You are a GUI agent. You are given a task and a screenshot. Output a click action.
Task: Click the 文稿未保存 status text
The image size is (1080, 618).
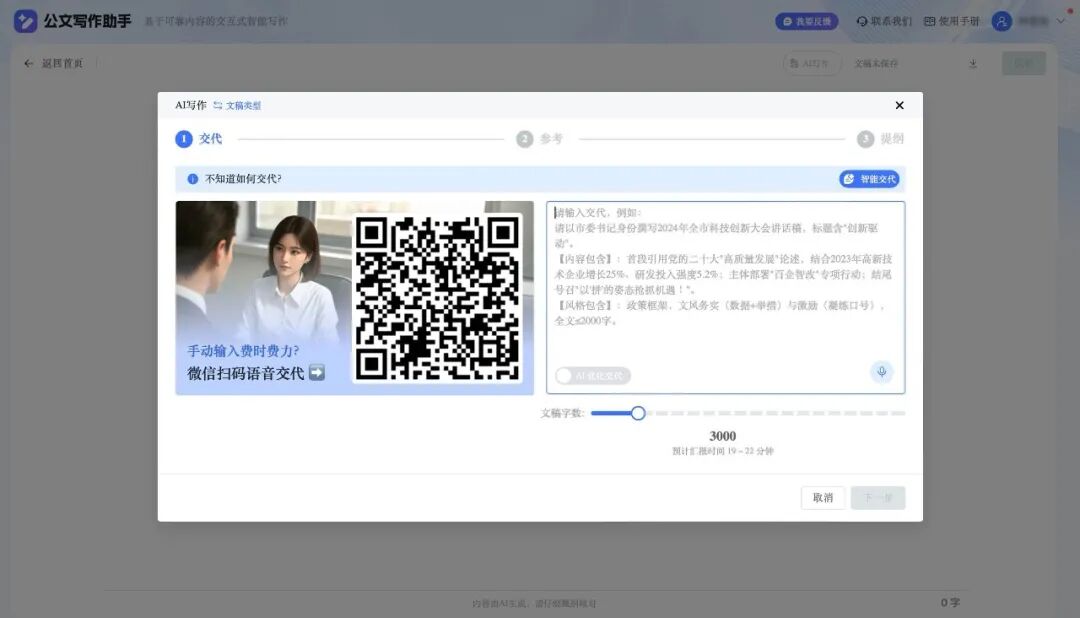[x=876, y=63]
